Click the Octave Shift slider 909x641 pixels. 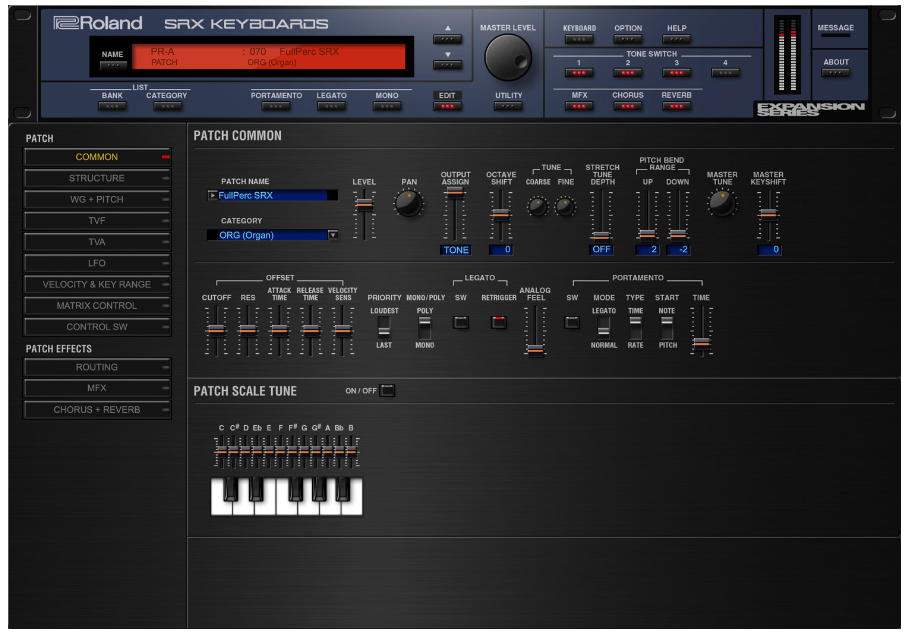[500, 214]
